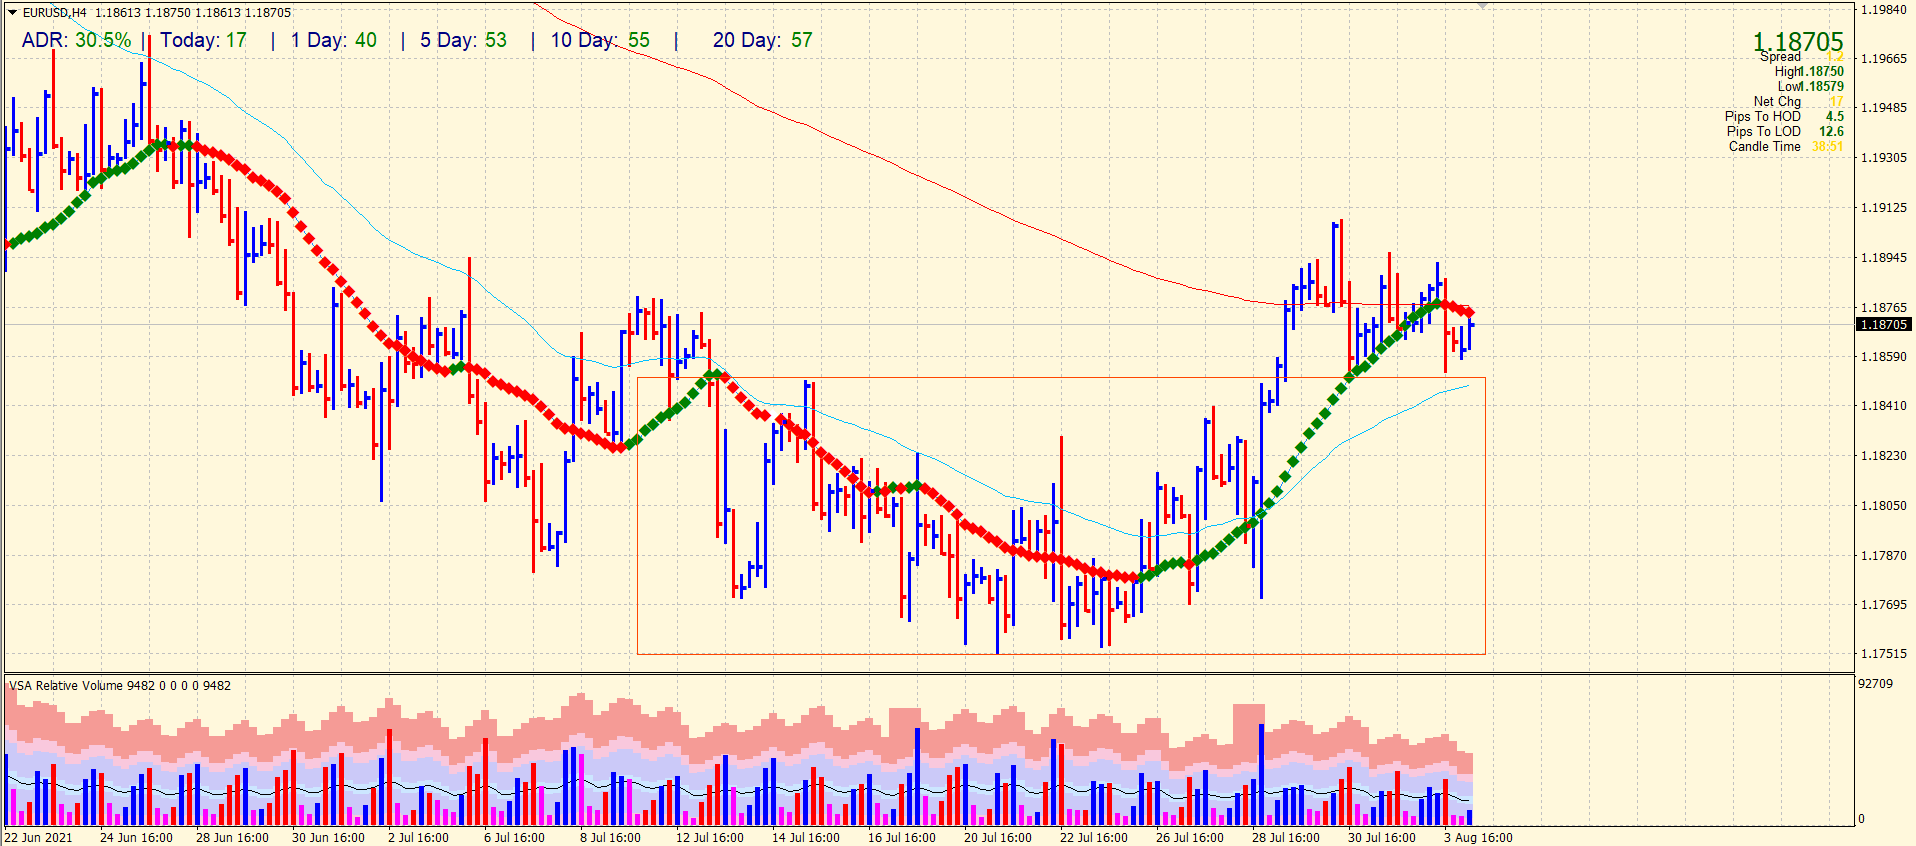Click the 3 Aug 16:00 time label

(1478, 838)
